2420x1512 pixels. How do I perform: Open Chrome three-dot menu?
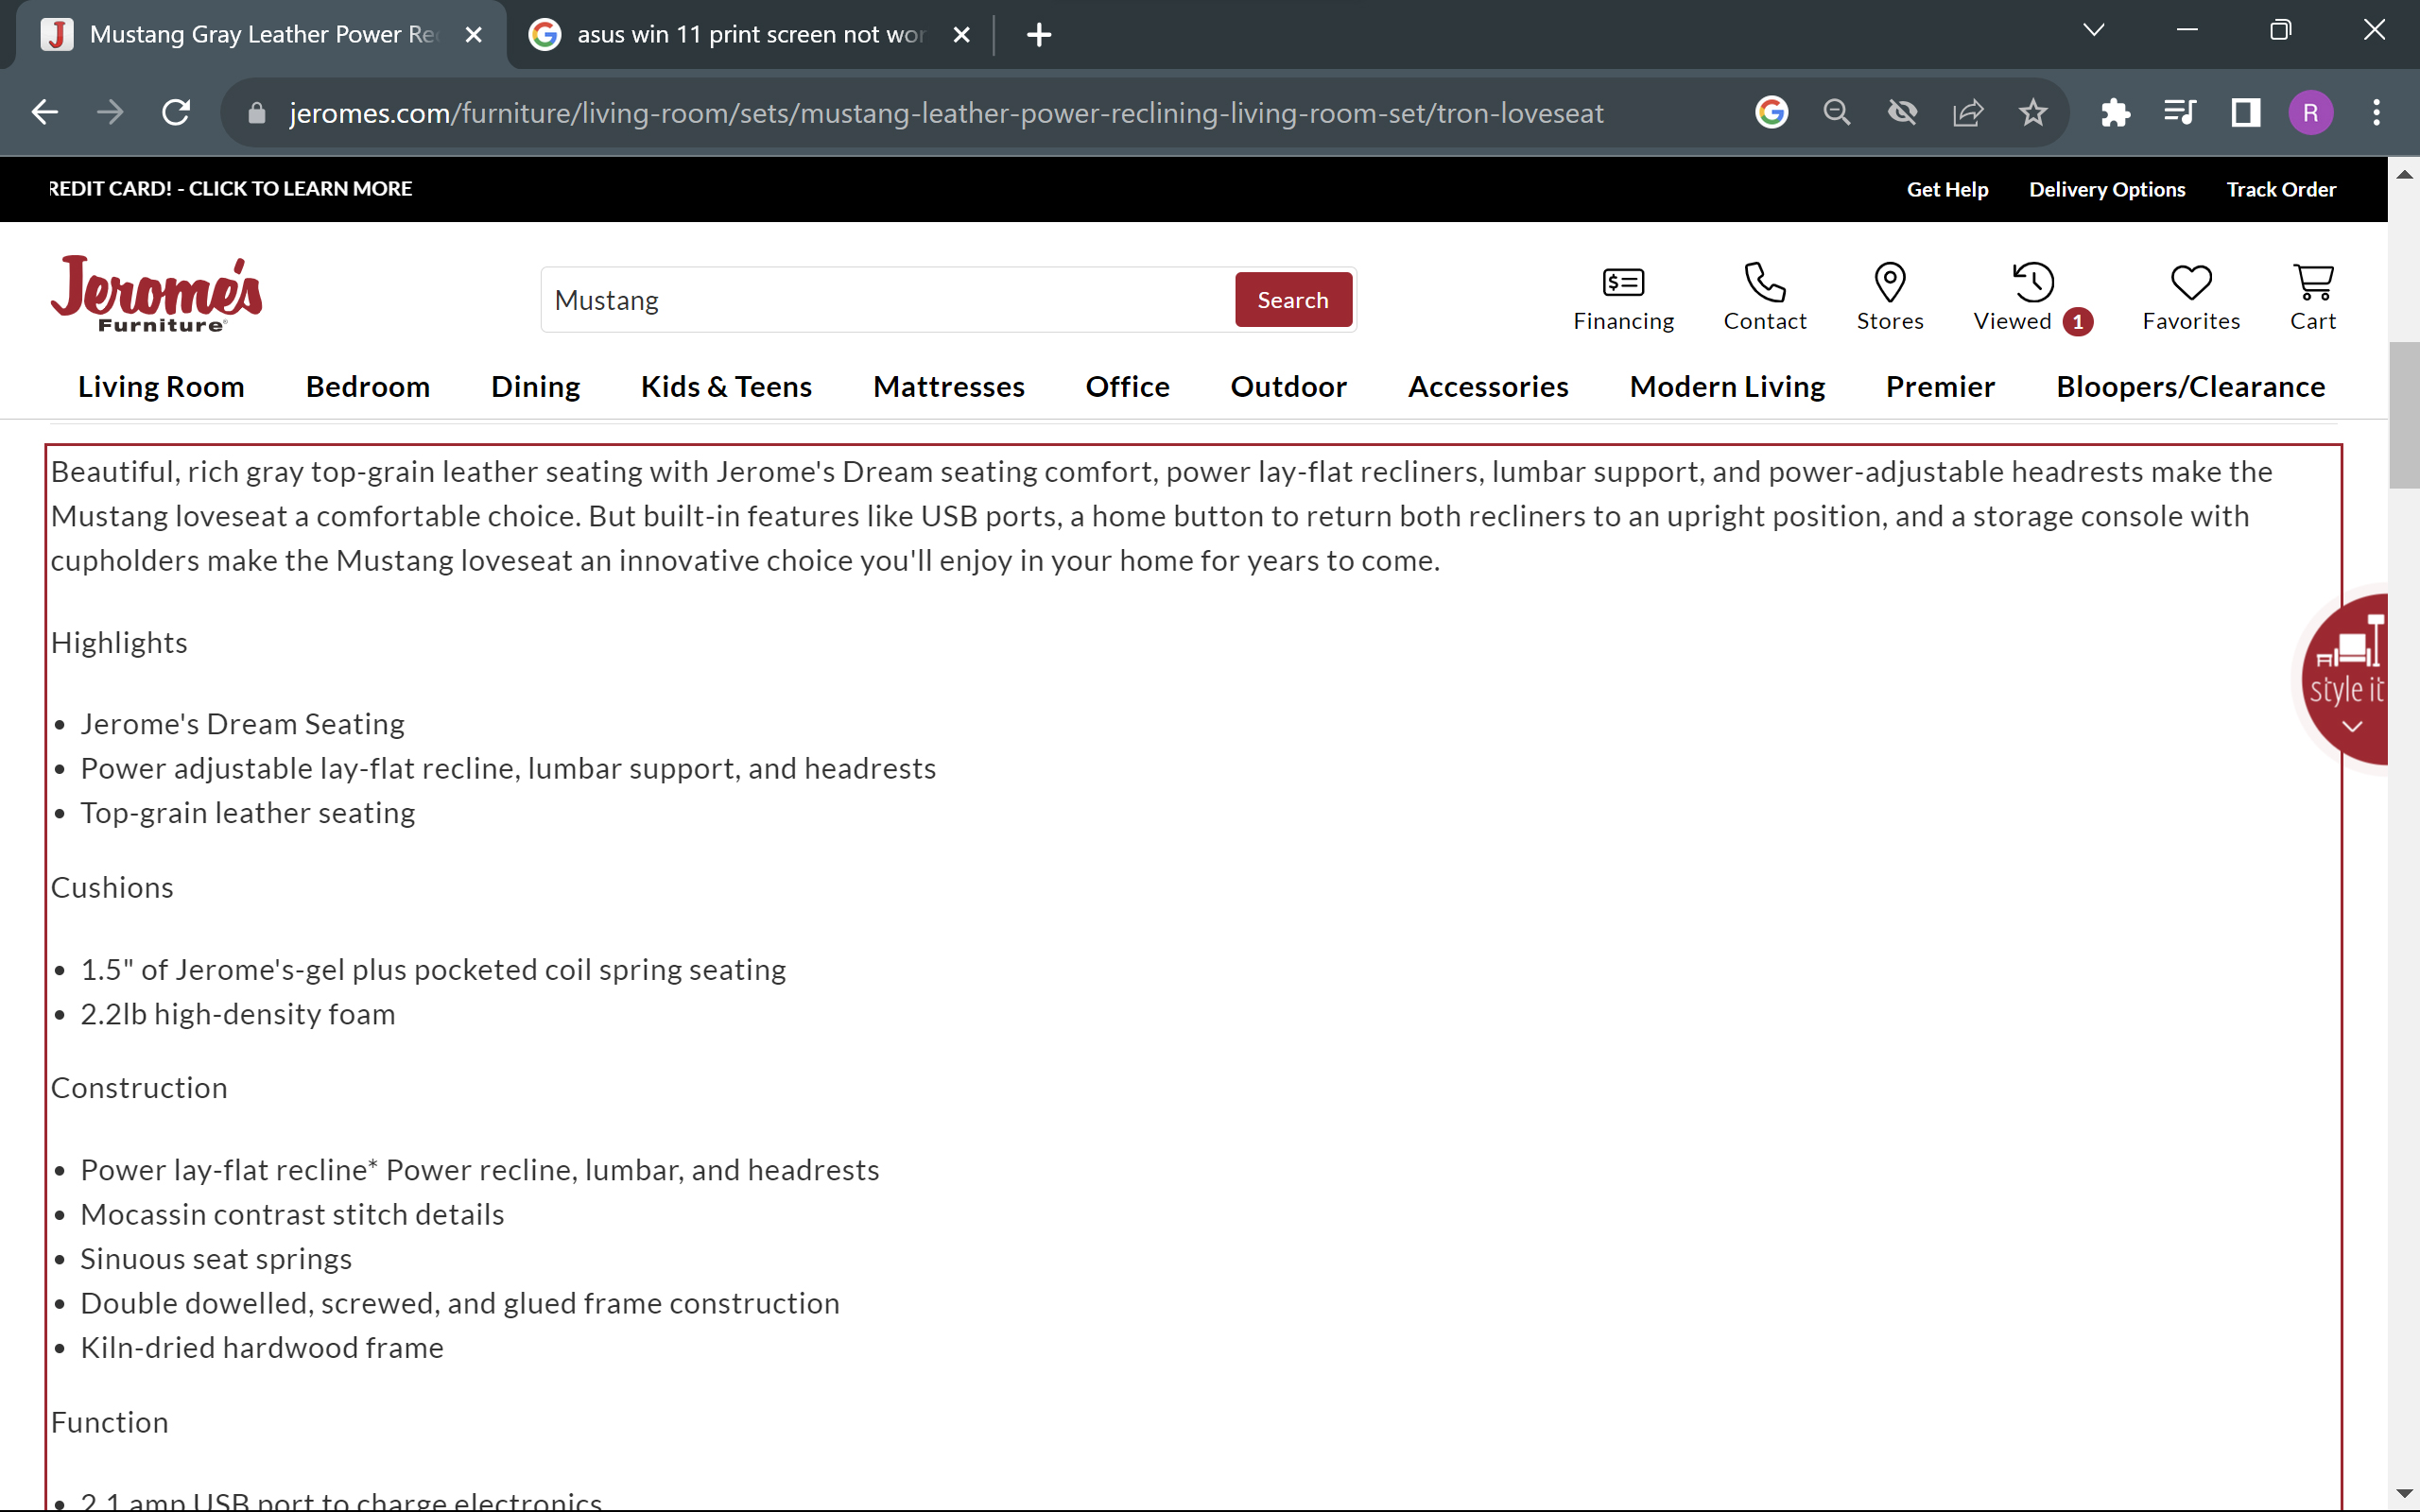[2377, 113]
